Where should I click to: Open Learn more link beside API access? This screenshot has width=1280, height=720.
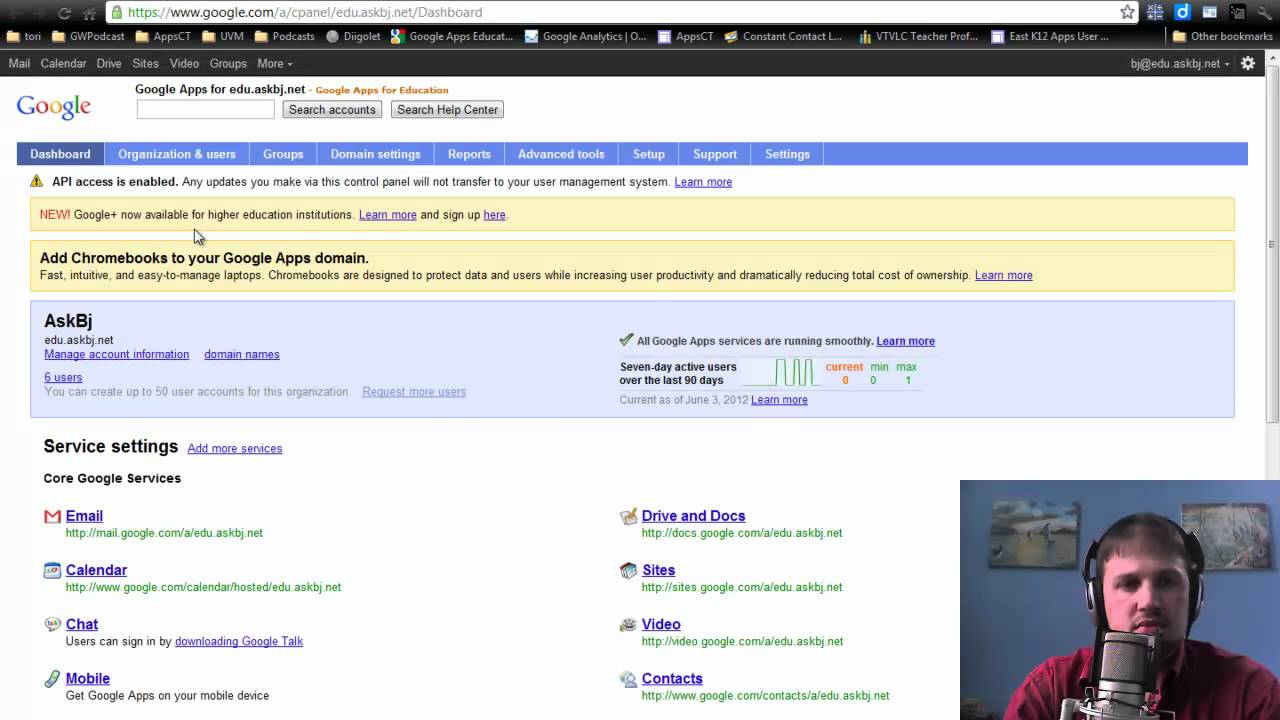[x=703, y=182]
